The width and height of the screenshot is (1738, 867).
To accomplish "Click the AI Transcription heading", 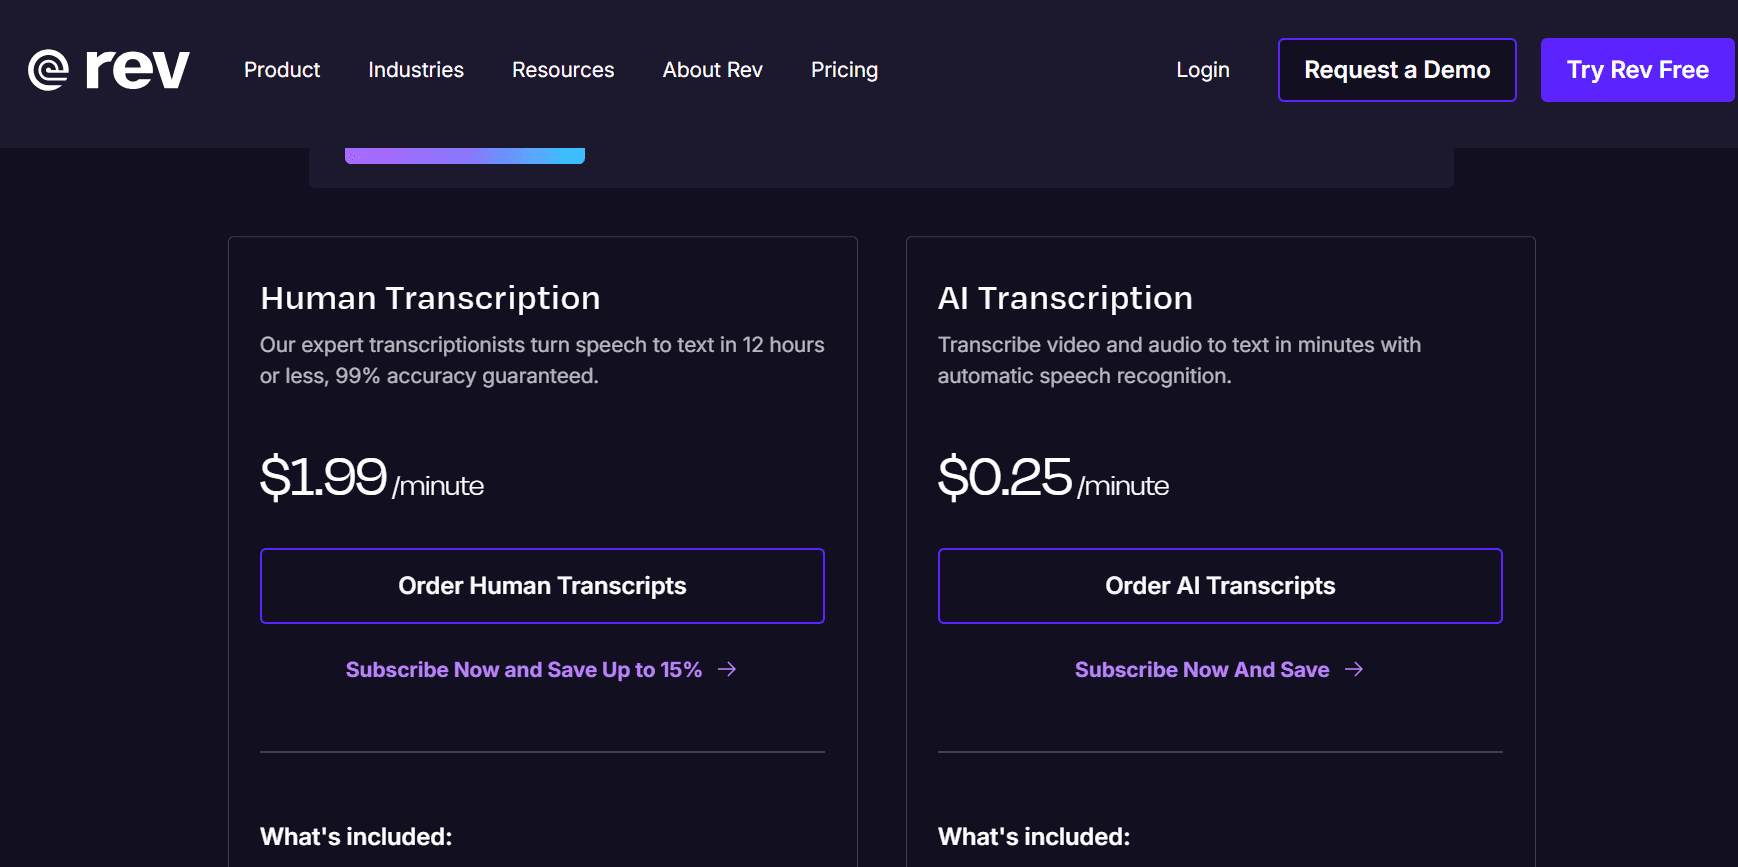I will (1065, 298).
